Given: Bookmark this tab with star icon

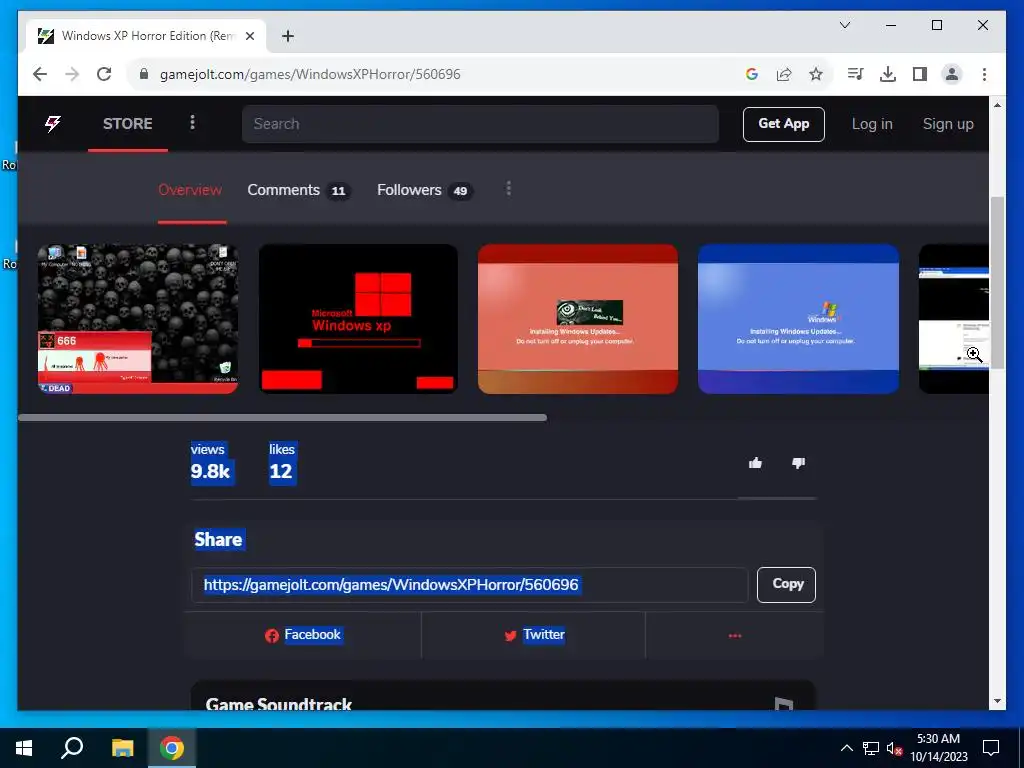Looking at the screenshot, I should coord(816,74).
